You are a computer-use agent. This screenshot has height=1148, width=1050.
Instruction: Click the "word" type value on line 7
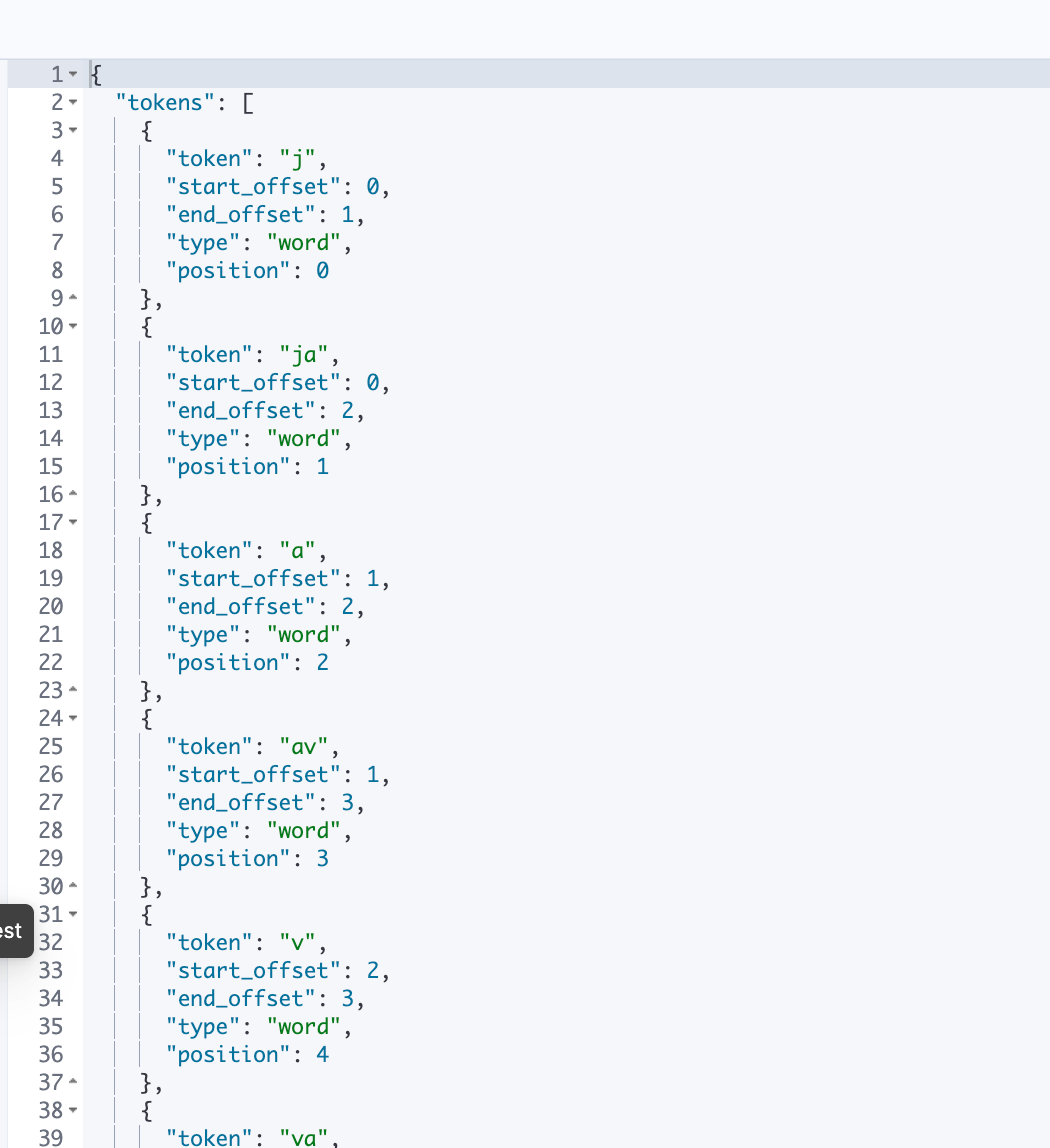304,242
